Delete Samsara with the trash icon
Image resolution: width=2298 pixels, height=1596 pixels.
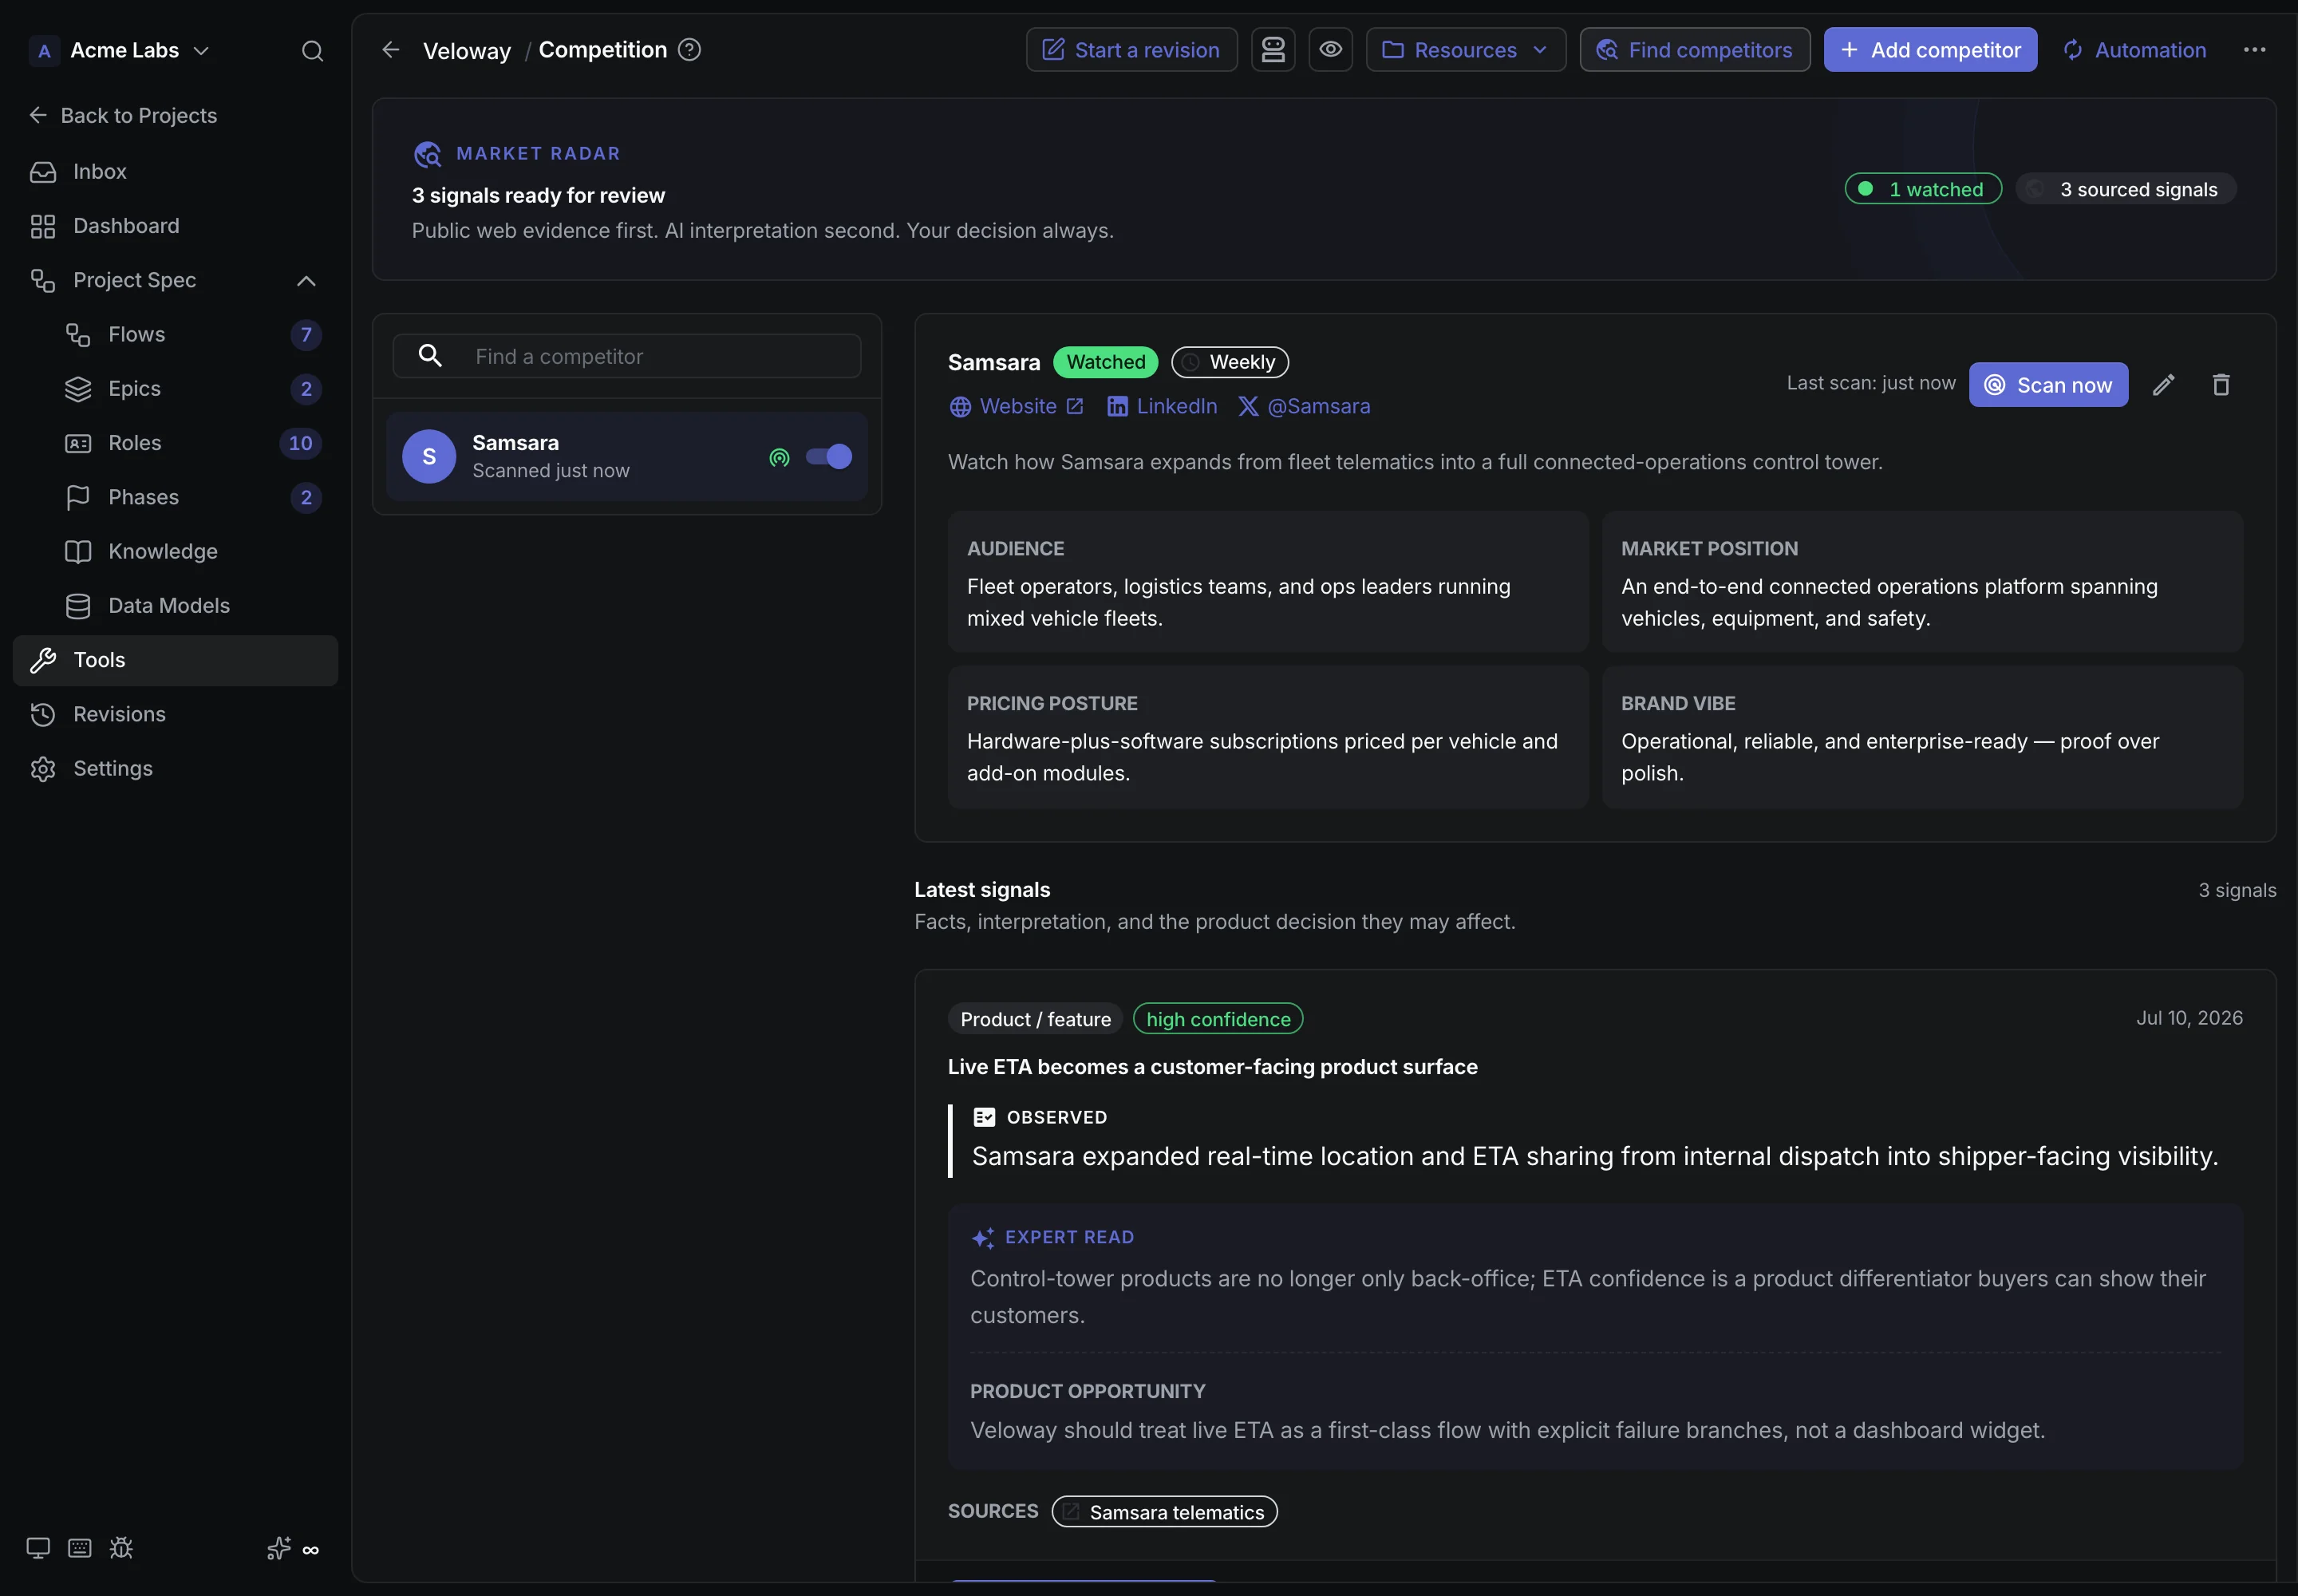click(x=2221, y=385)
